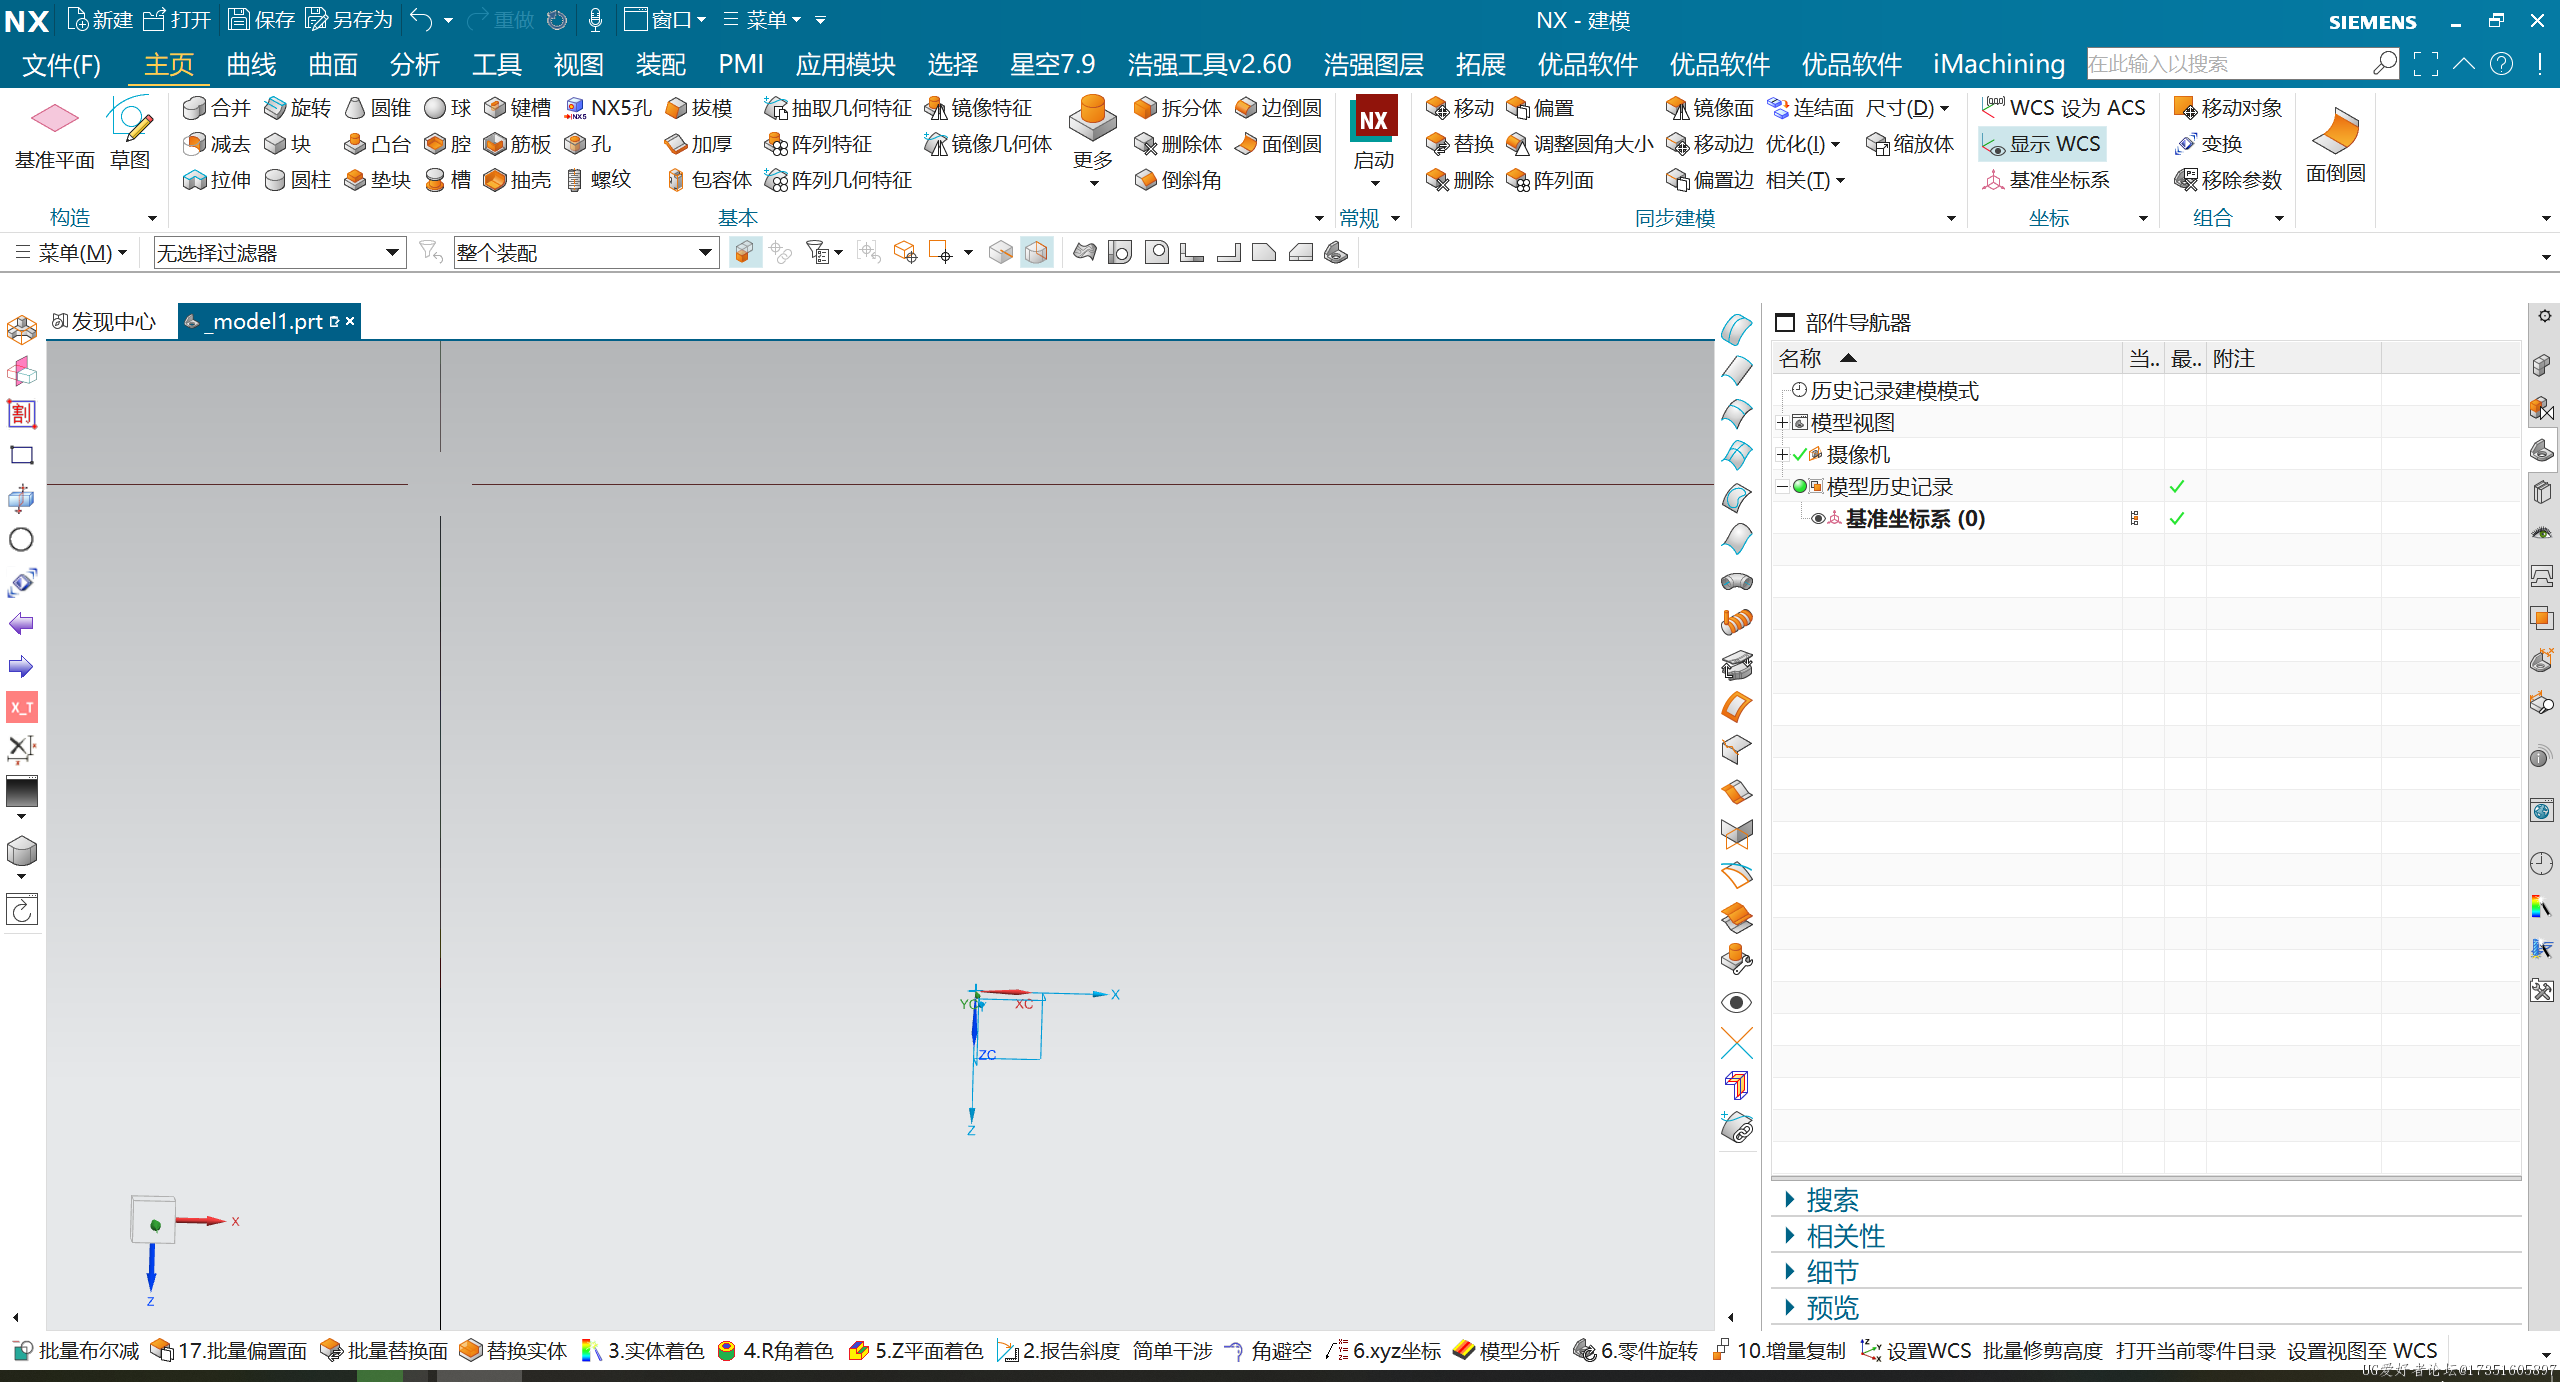The image size is (2560, 1382).
Task: Expand the 模型视图 tree node
Action: (1782, 423)
